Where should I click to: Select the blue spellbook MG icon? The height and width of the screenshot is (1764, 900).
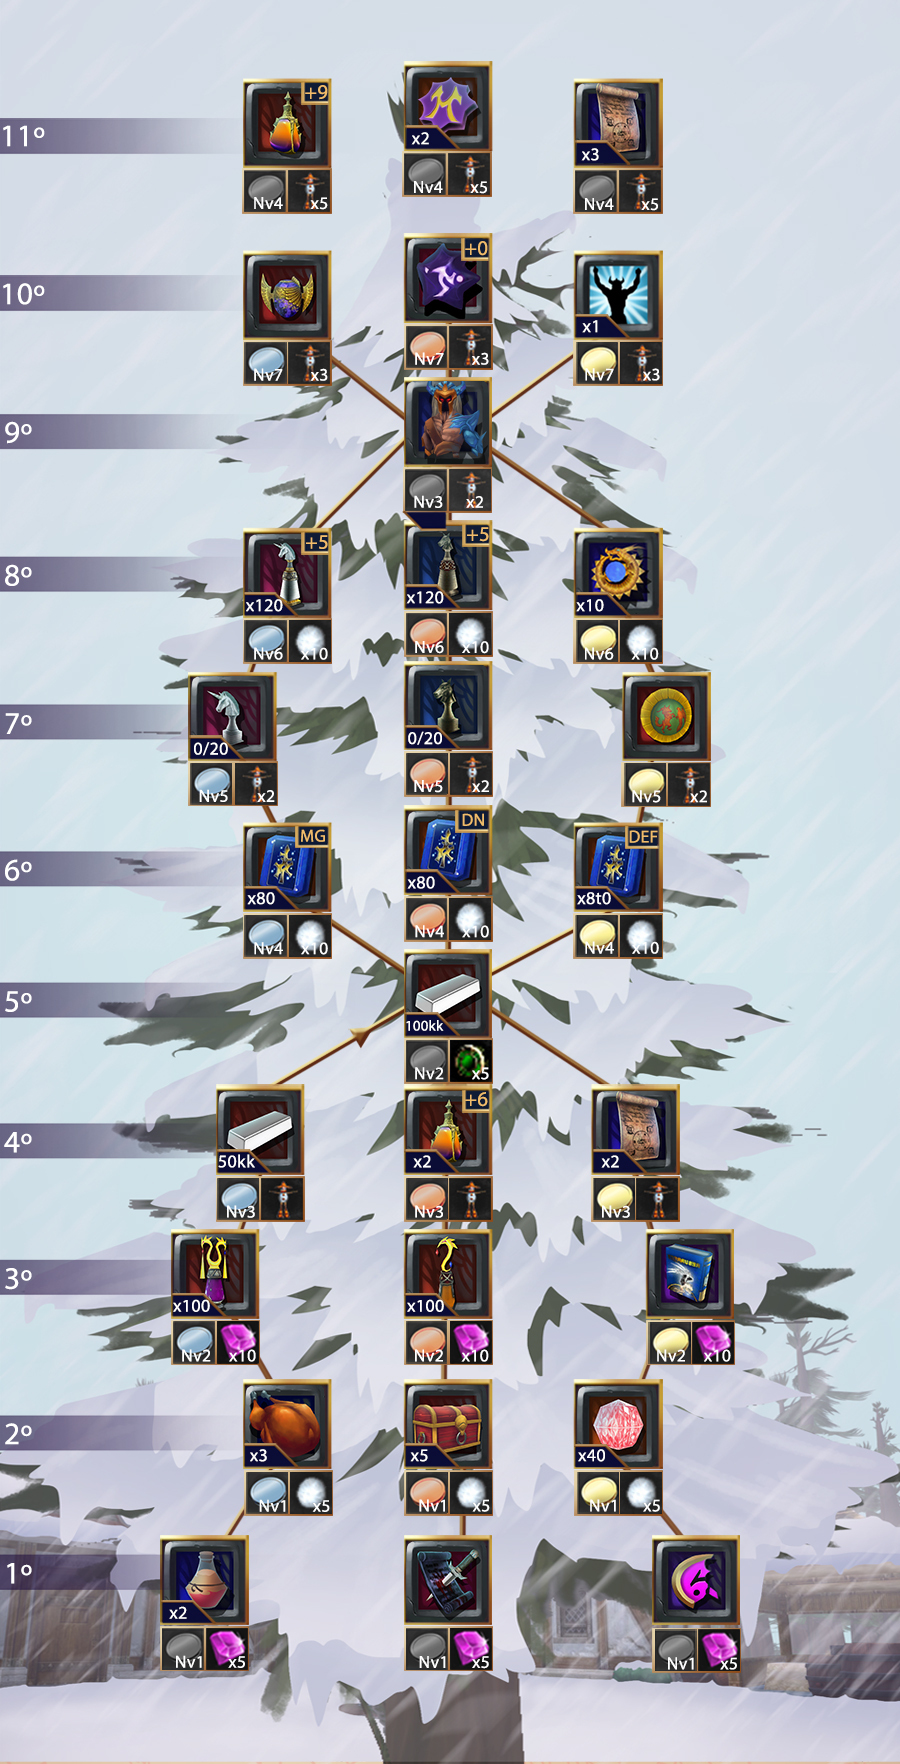[x=288, y=867]
